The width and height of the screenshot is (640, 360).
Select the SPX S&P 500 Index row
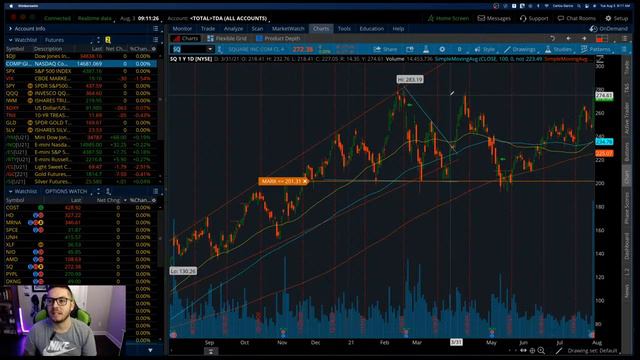(81, 71)
